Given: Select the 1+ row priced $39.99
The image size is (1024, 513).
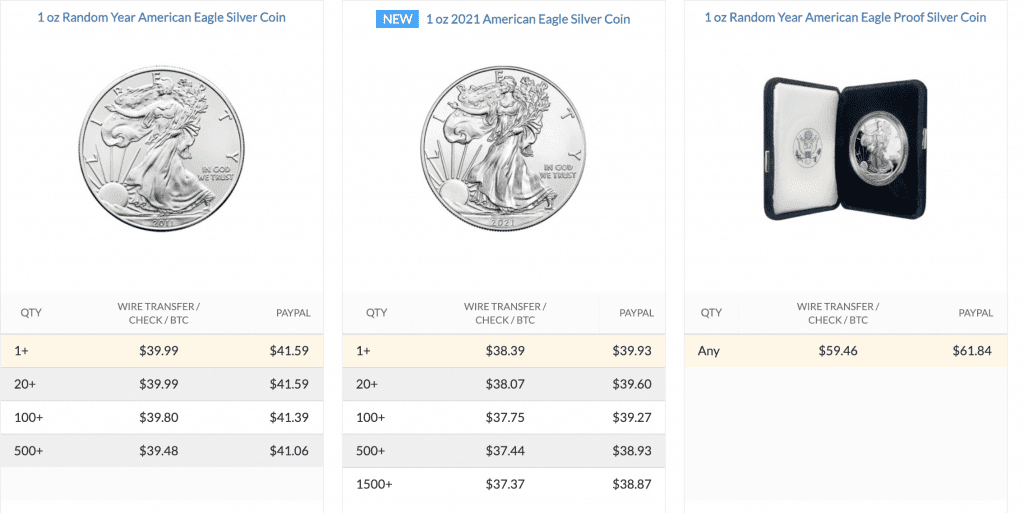Looking at the screenshot, I should [162, 350].
